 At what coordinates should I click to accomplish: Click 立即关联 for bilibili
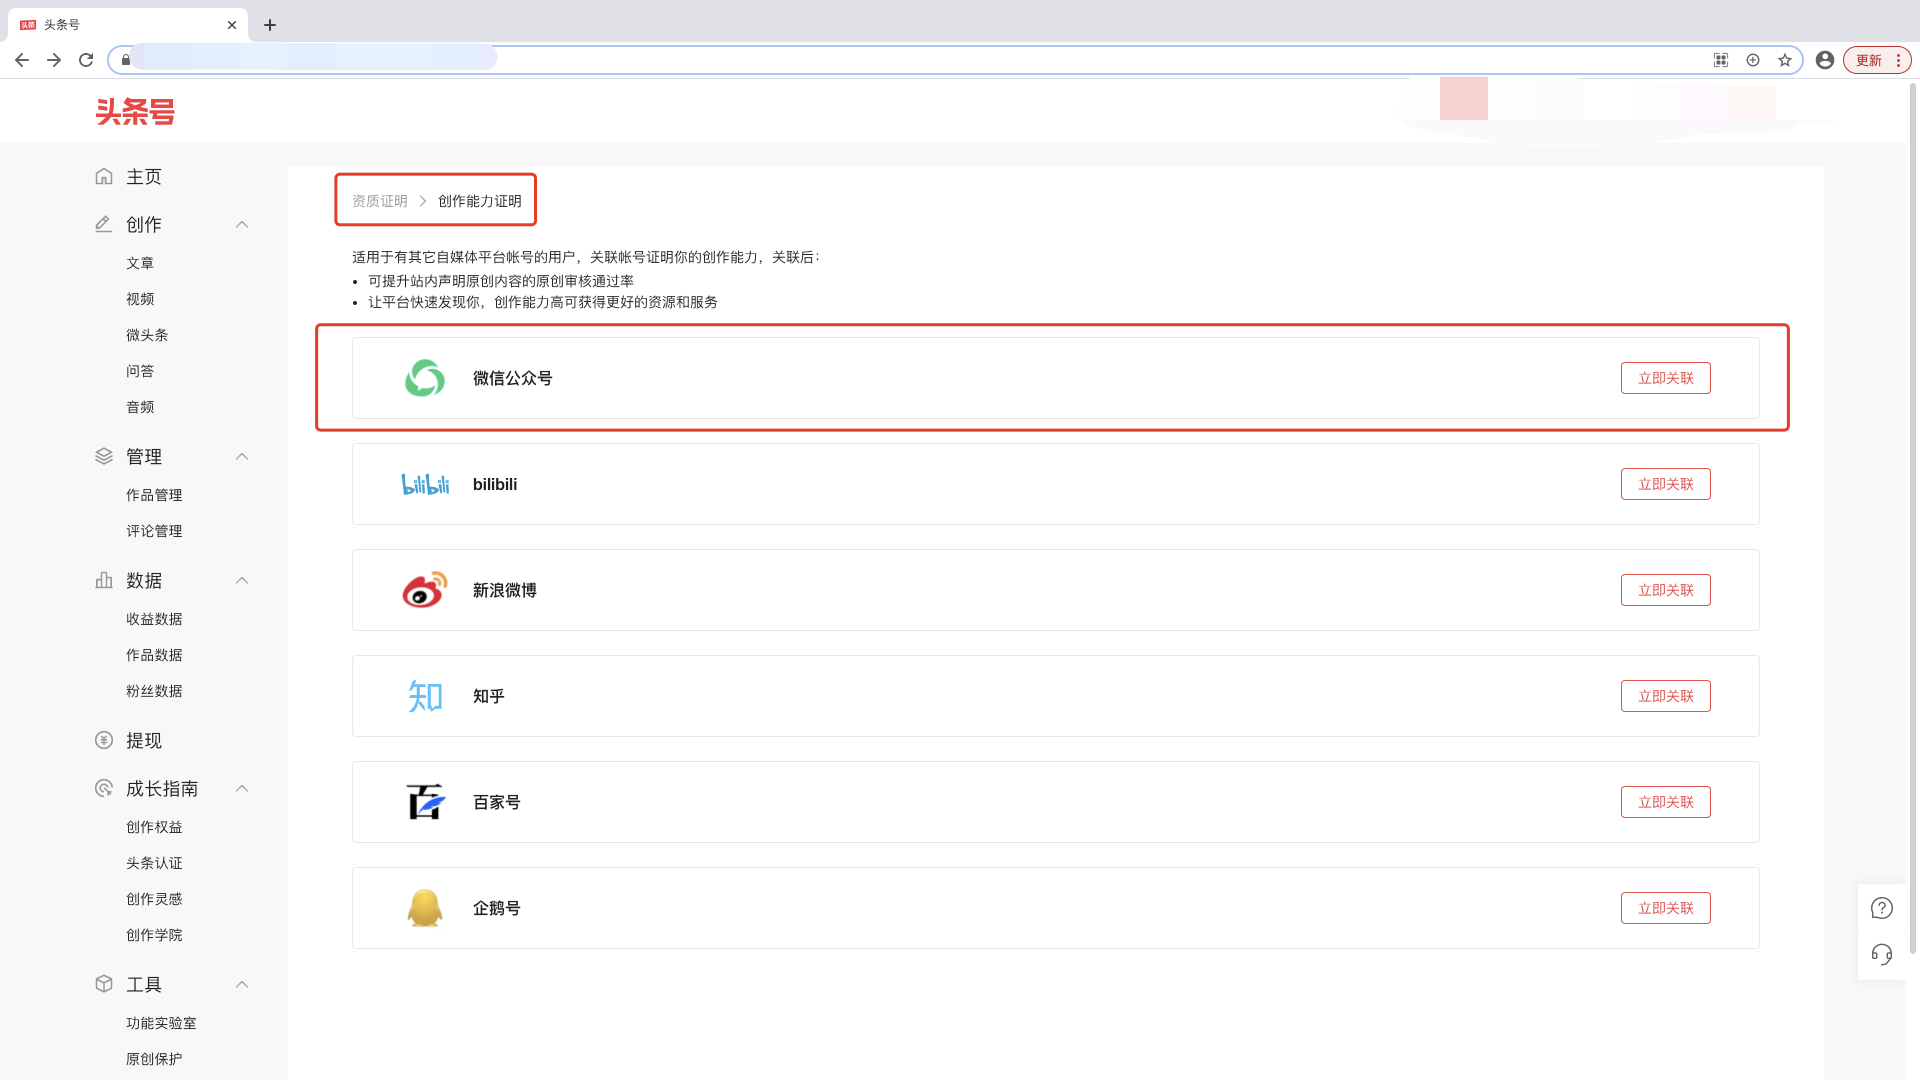point(1666,484)
